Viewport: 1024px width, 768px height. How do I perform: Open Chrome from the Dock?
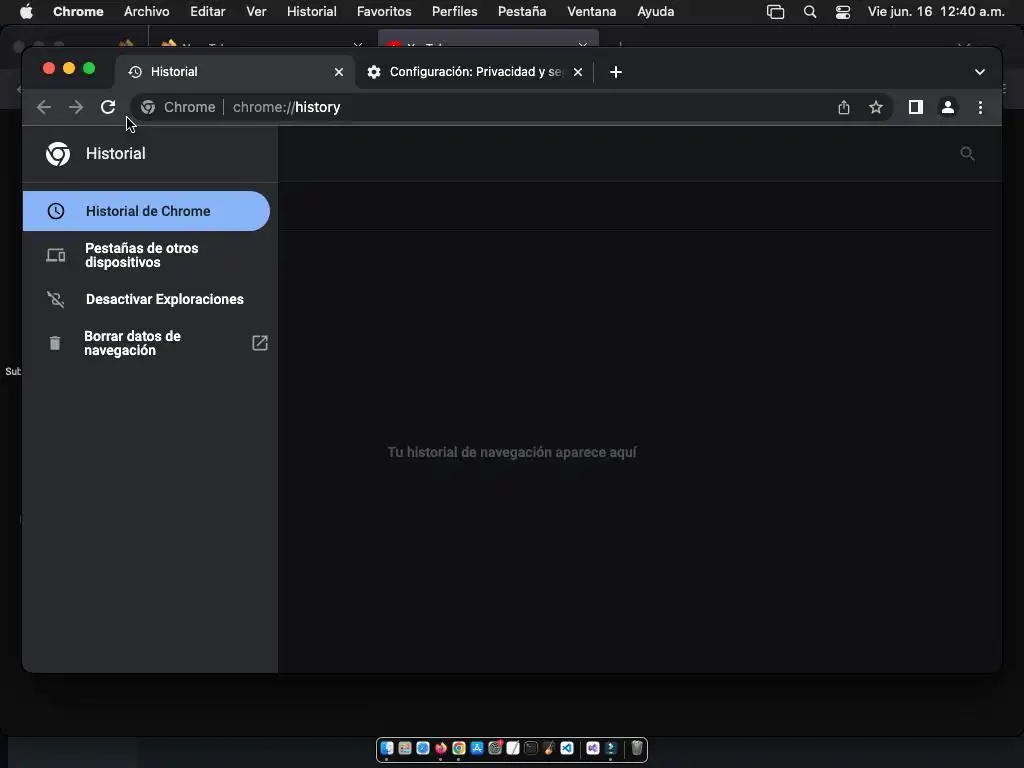pyautogui.click(x=459, y=748)
